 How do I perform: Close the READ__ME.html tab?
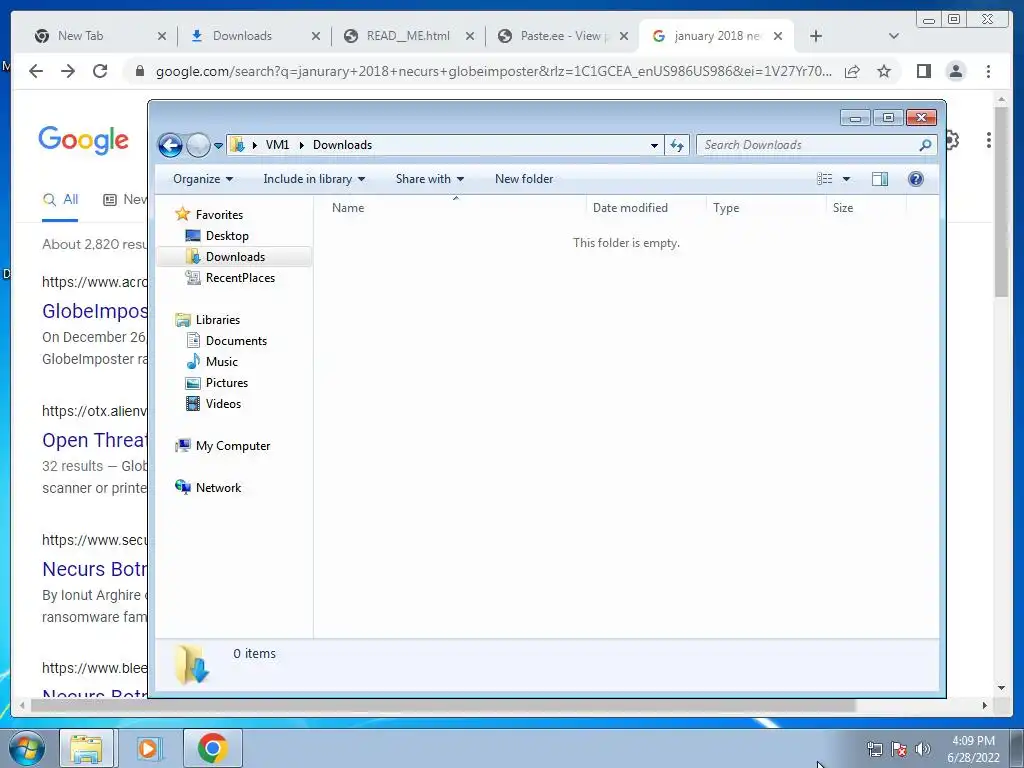[470, 37]
